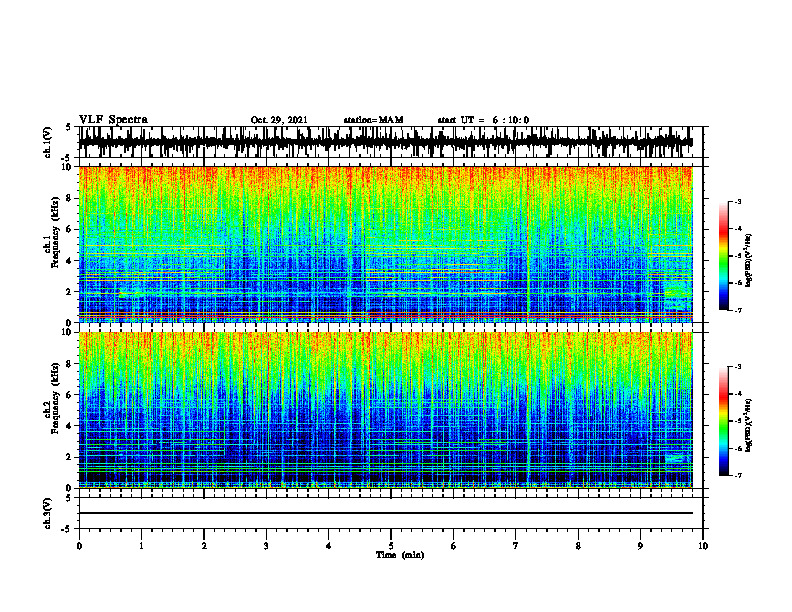Click time axis tick label 4
Image resolution: width=792 pixels, height=612 pixels.
(328, 546)
